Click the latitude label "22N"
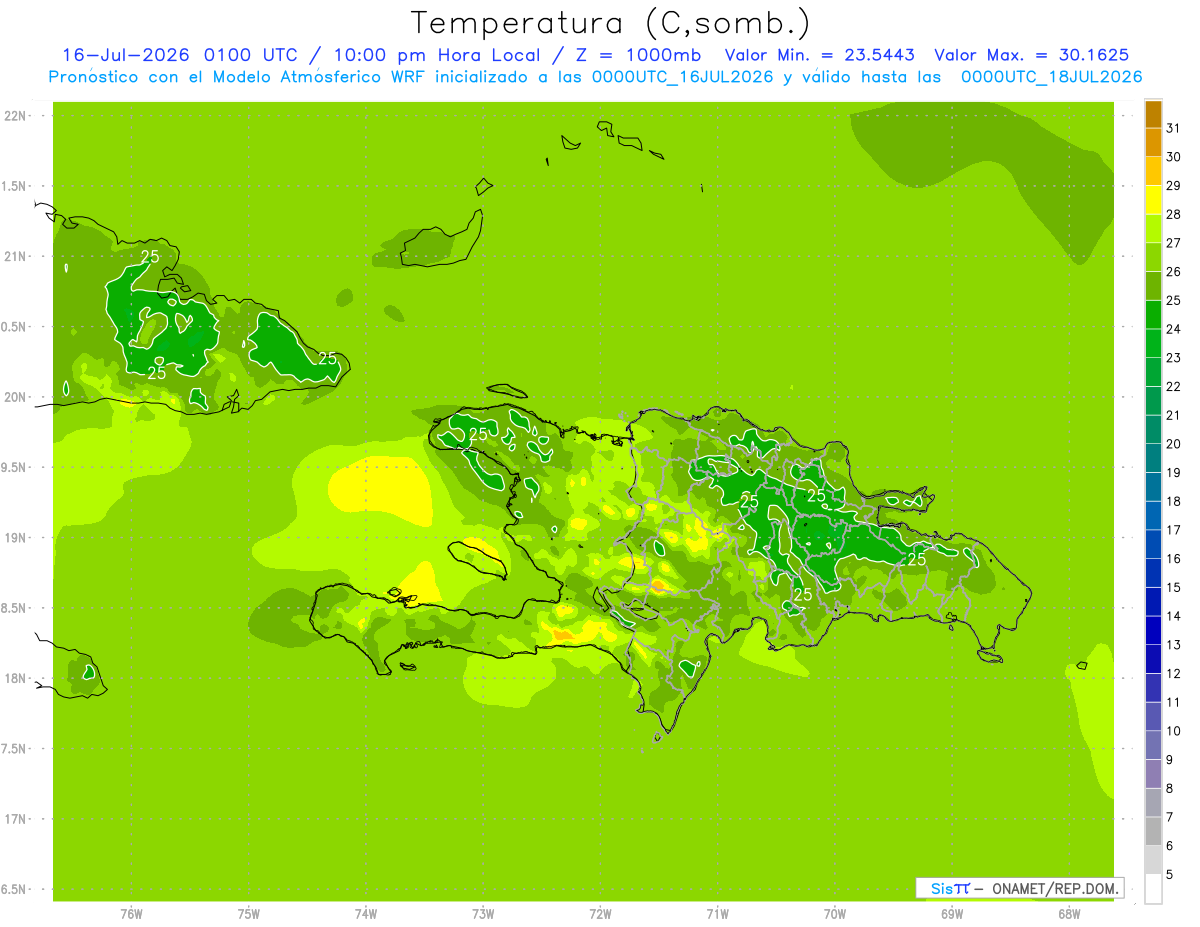Viewport: 1200px width, 927px height. [x=16, y=115]
